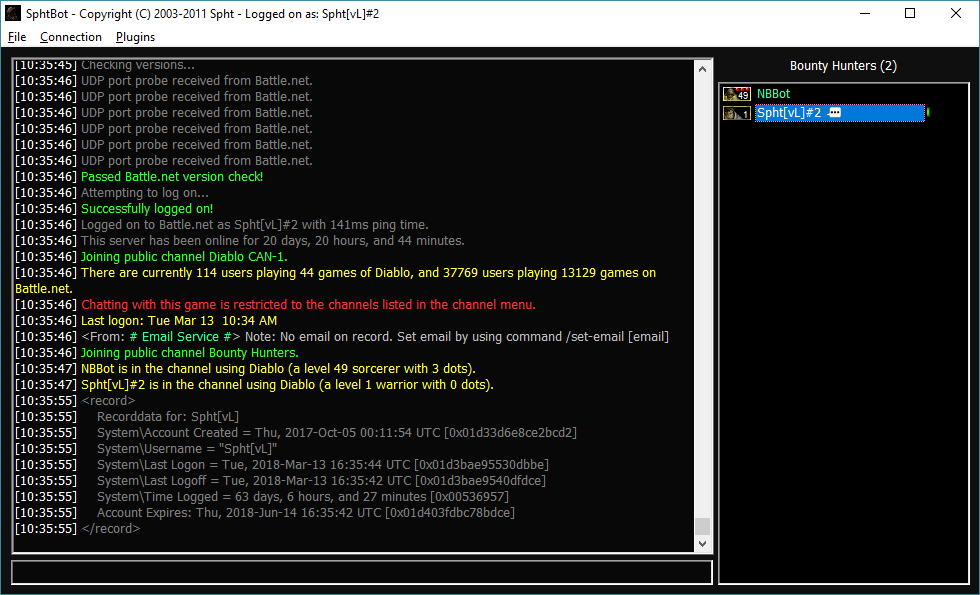
Task: Click the speech bubble icon beside Spht[vL]#2
Action: (834, 112)
